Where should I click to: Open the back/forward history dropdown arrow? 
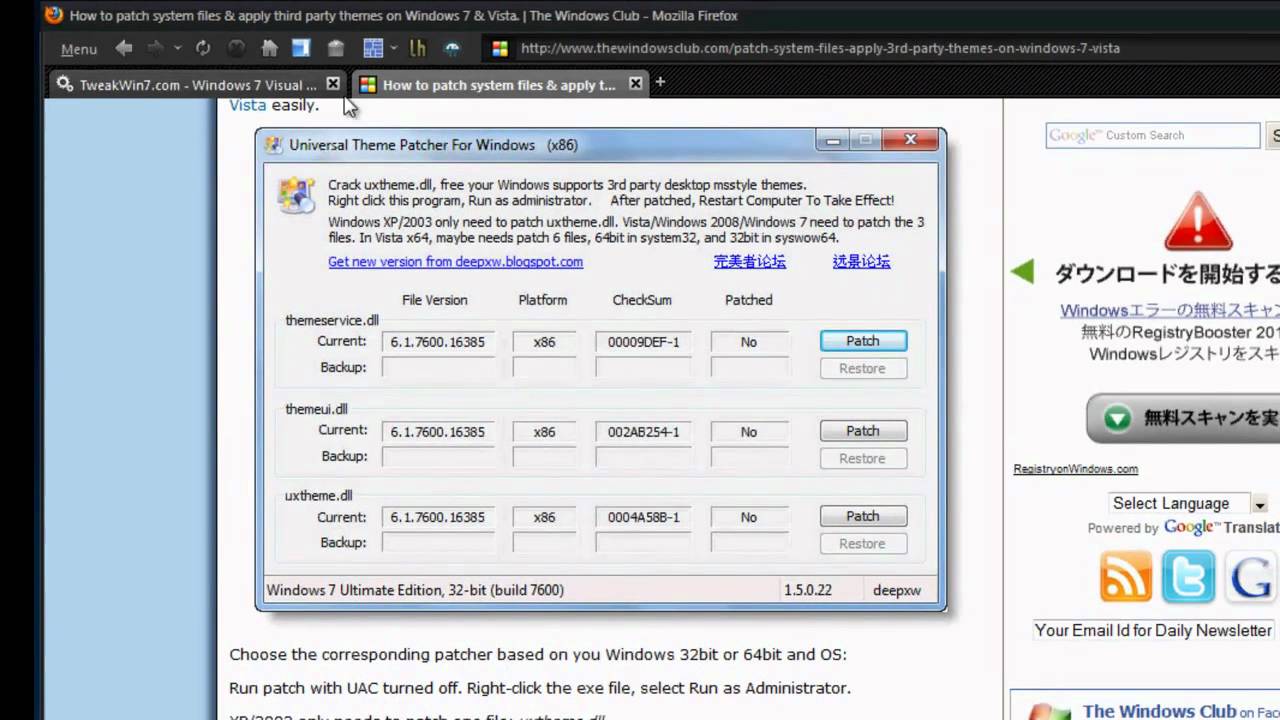[177, 48]
